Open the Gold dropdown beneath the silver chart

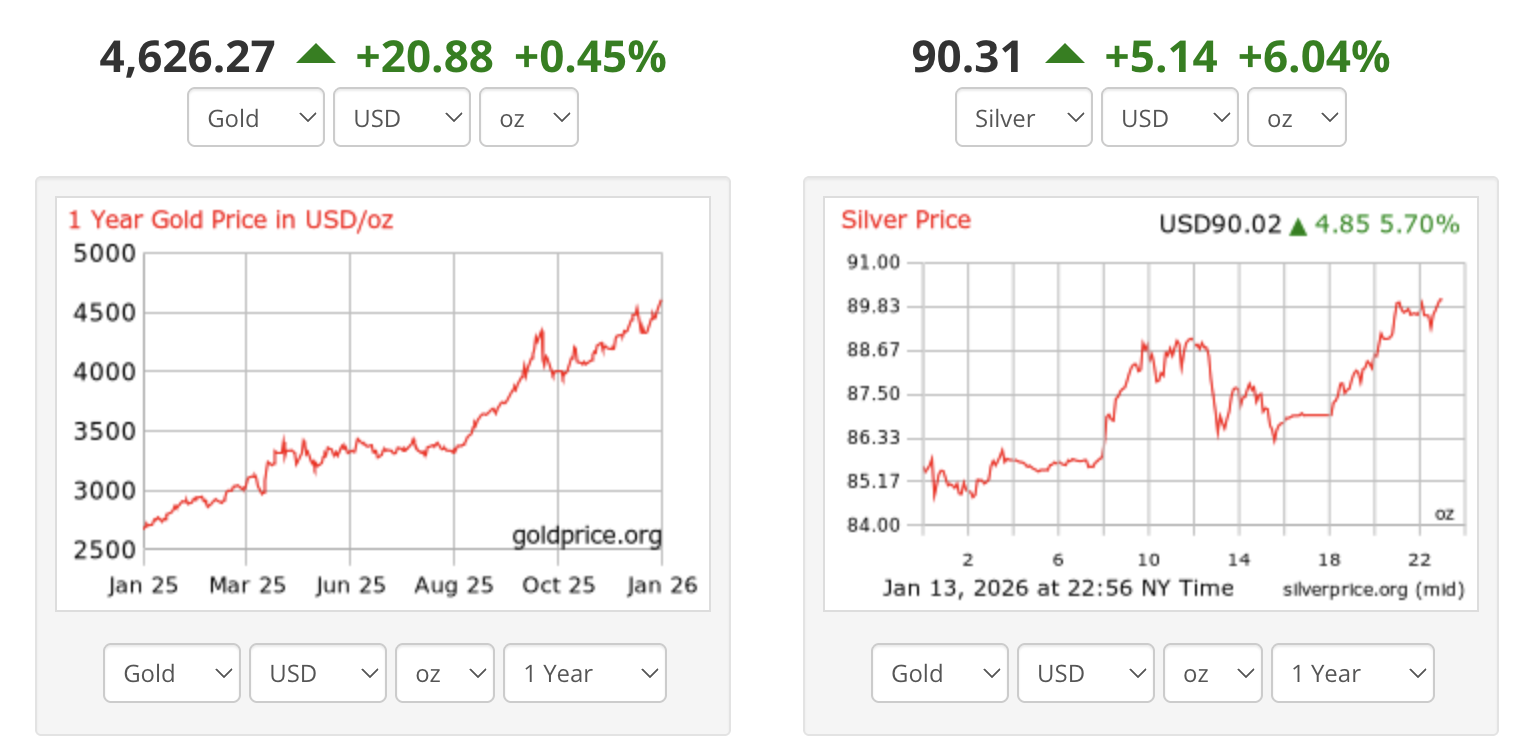(939, 673)
